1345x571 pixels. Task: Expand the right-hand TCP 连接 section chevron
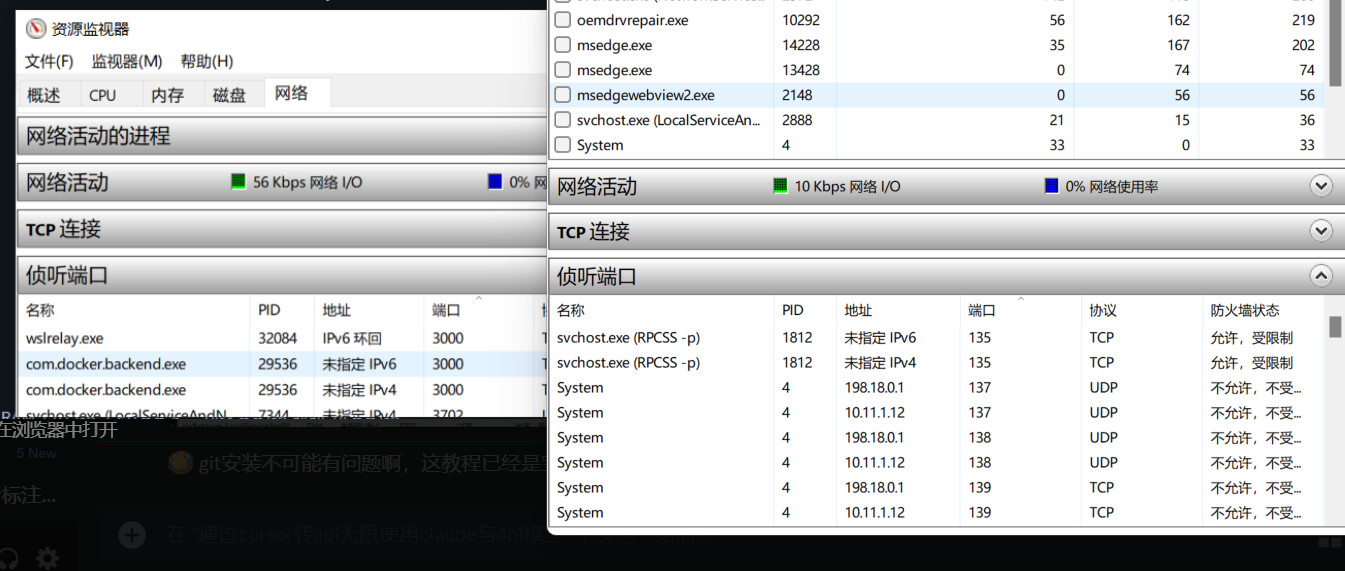point(1321,231)
